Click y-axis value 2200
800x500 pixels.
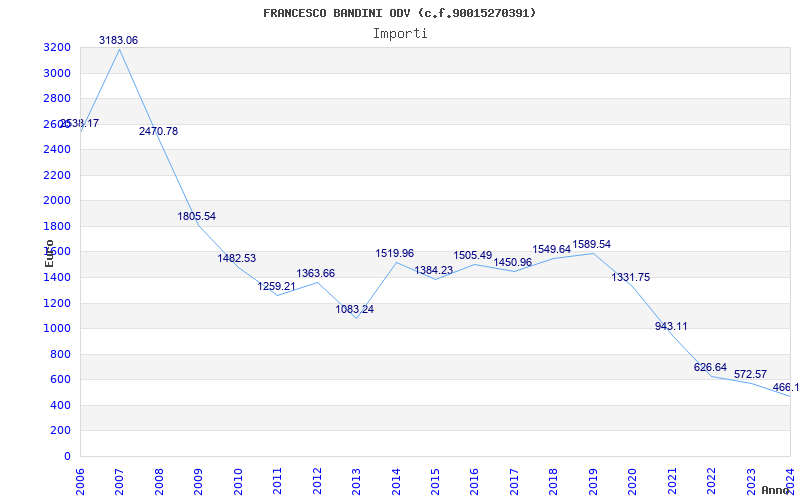click(57, 176)
